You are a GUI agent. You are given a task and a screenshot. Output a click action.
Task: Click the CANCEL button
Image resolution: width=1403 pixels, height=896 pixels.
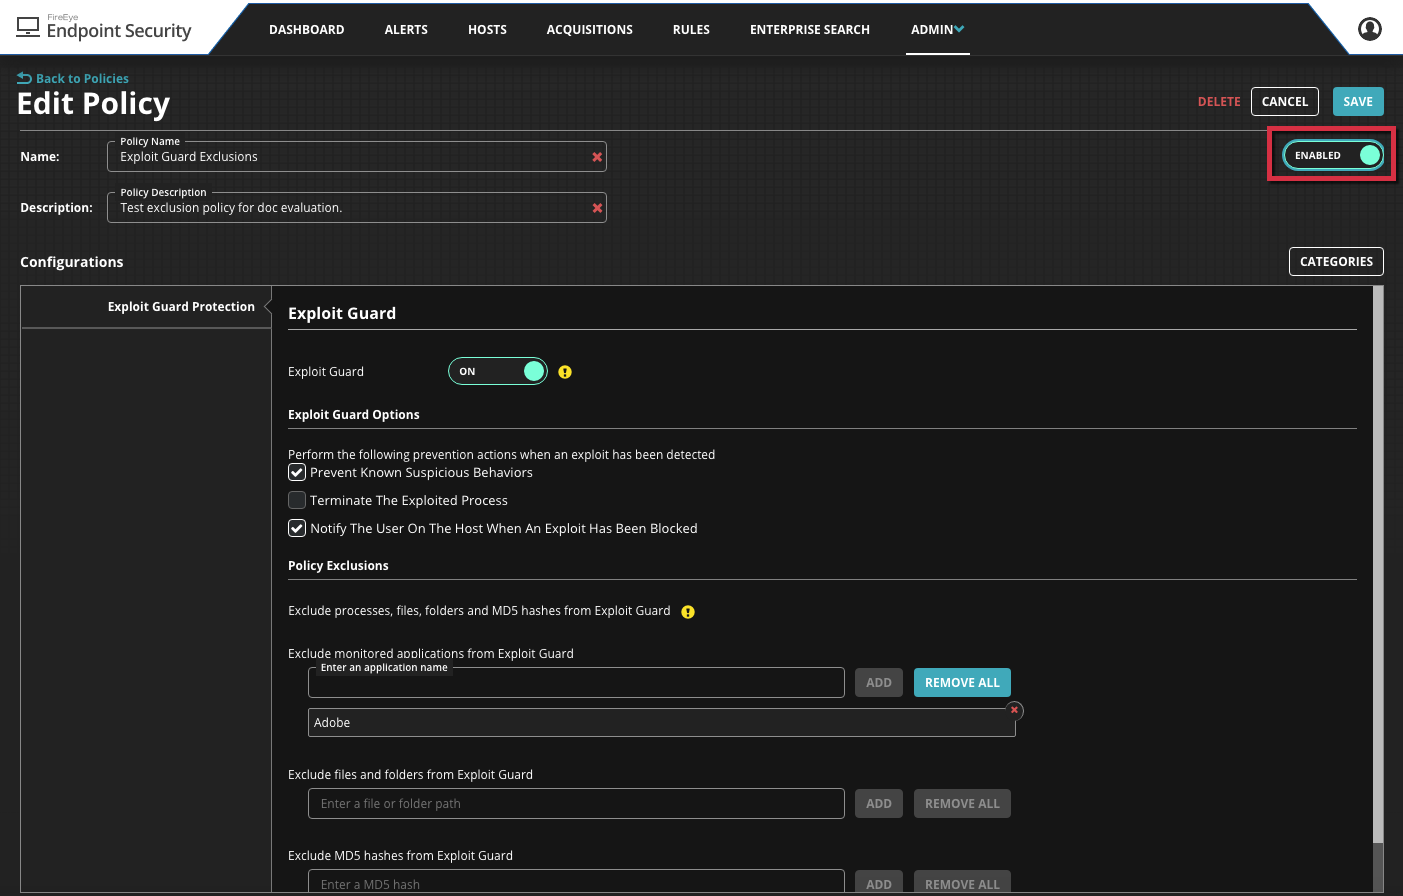(1285, 101)
